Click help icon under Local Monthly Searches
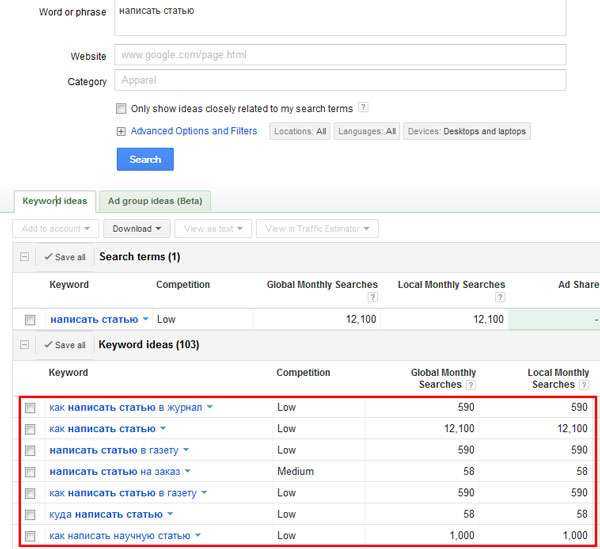Image resolution: width=600 pixels, height=549 pixels. [x=501, y=297]
